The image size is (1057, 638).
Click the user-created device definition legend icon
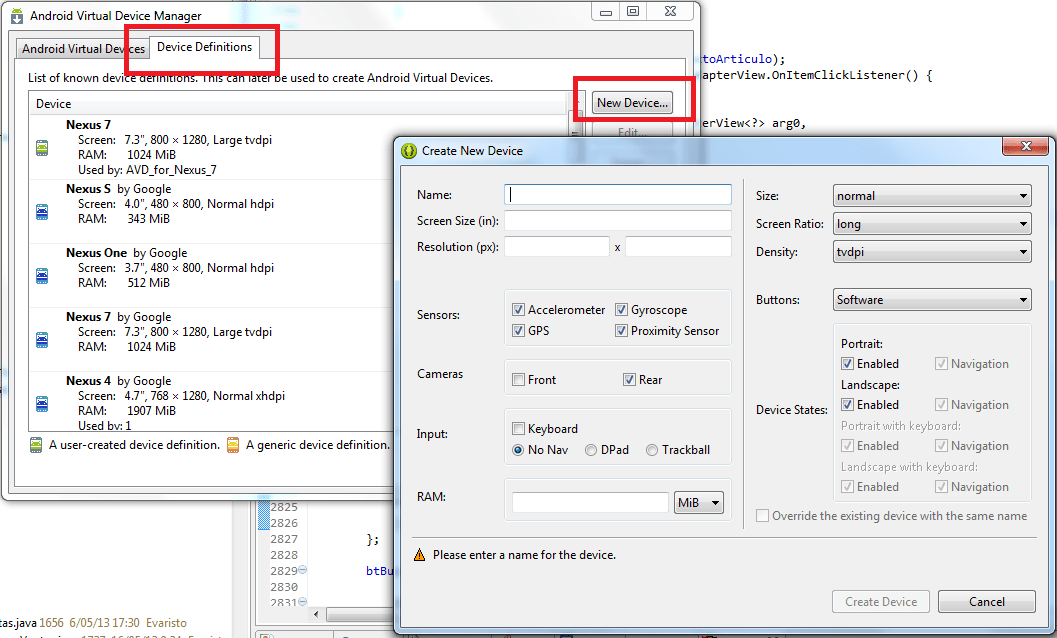(36, 445)
